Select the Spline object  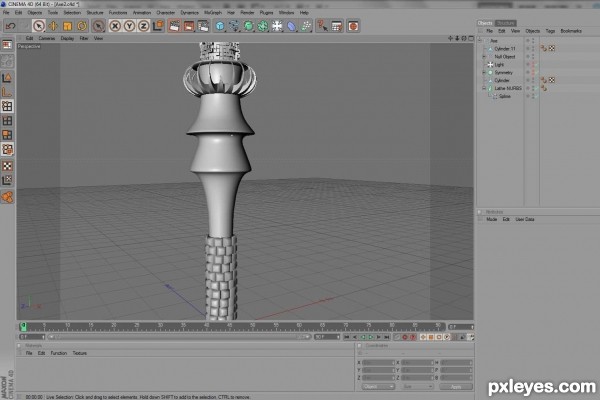coord(505,96)
